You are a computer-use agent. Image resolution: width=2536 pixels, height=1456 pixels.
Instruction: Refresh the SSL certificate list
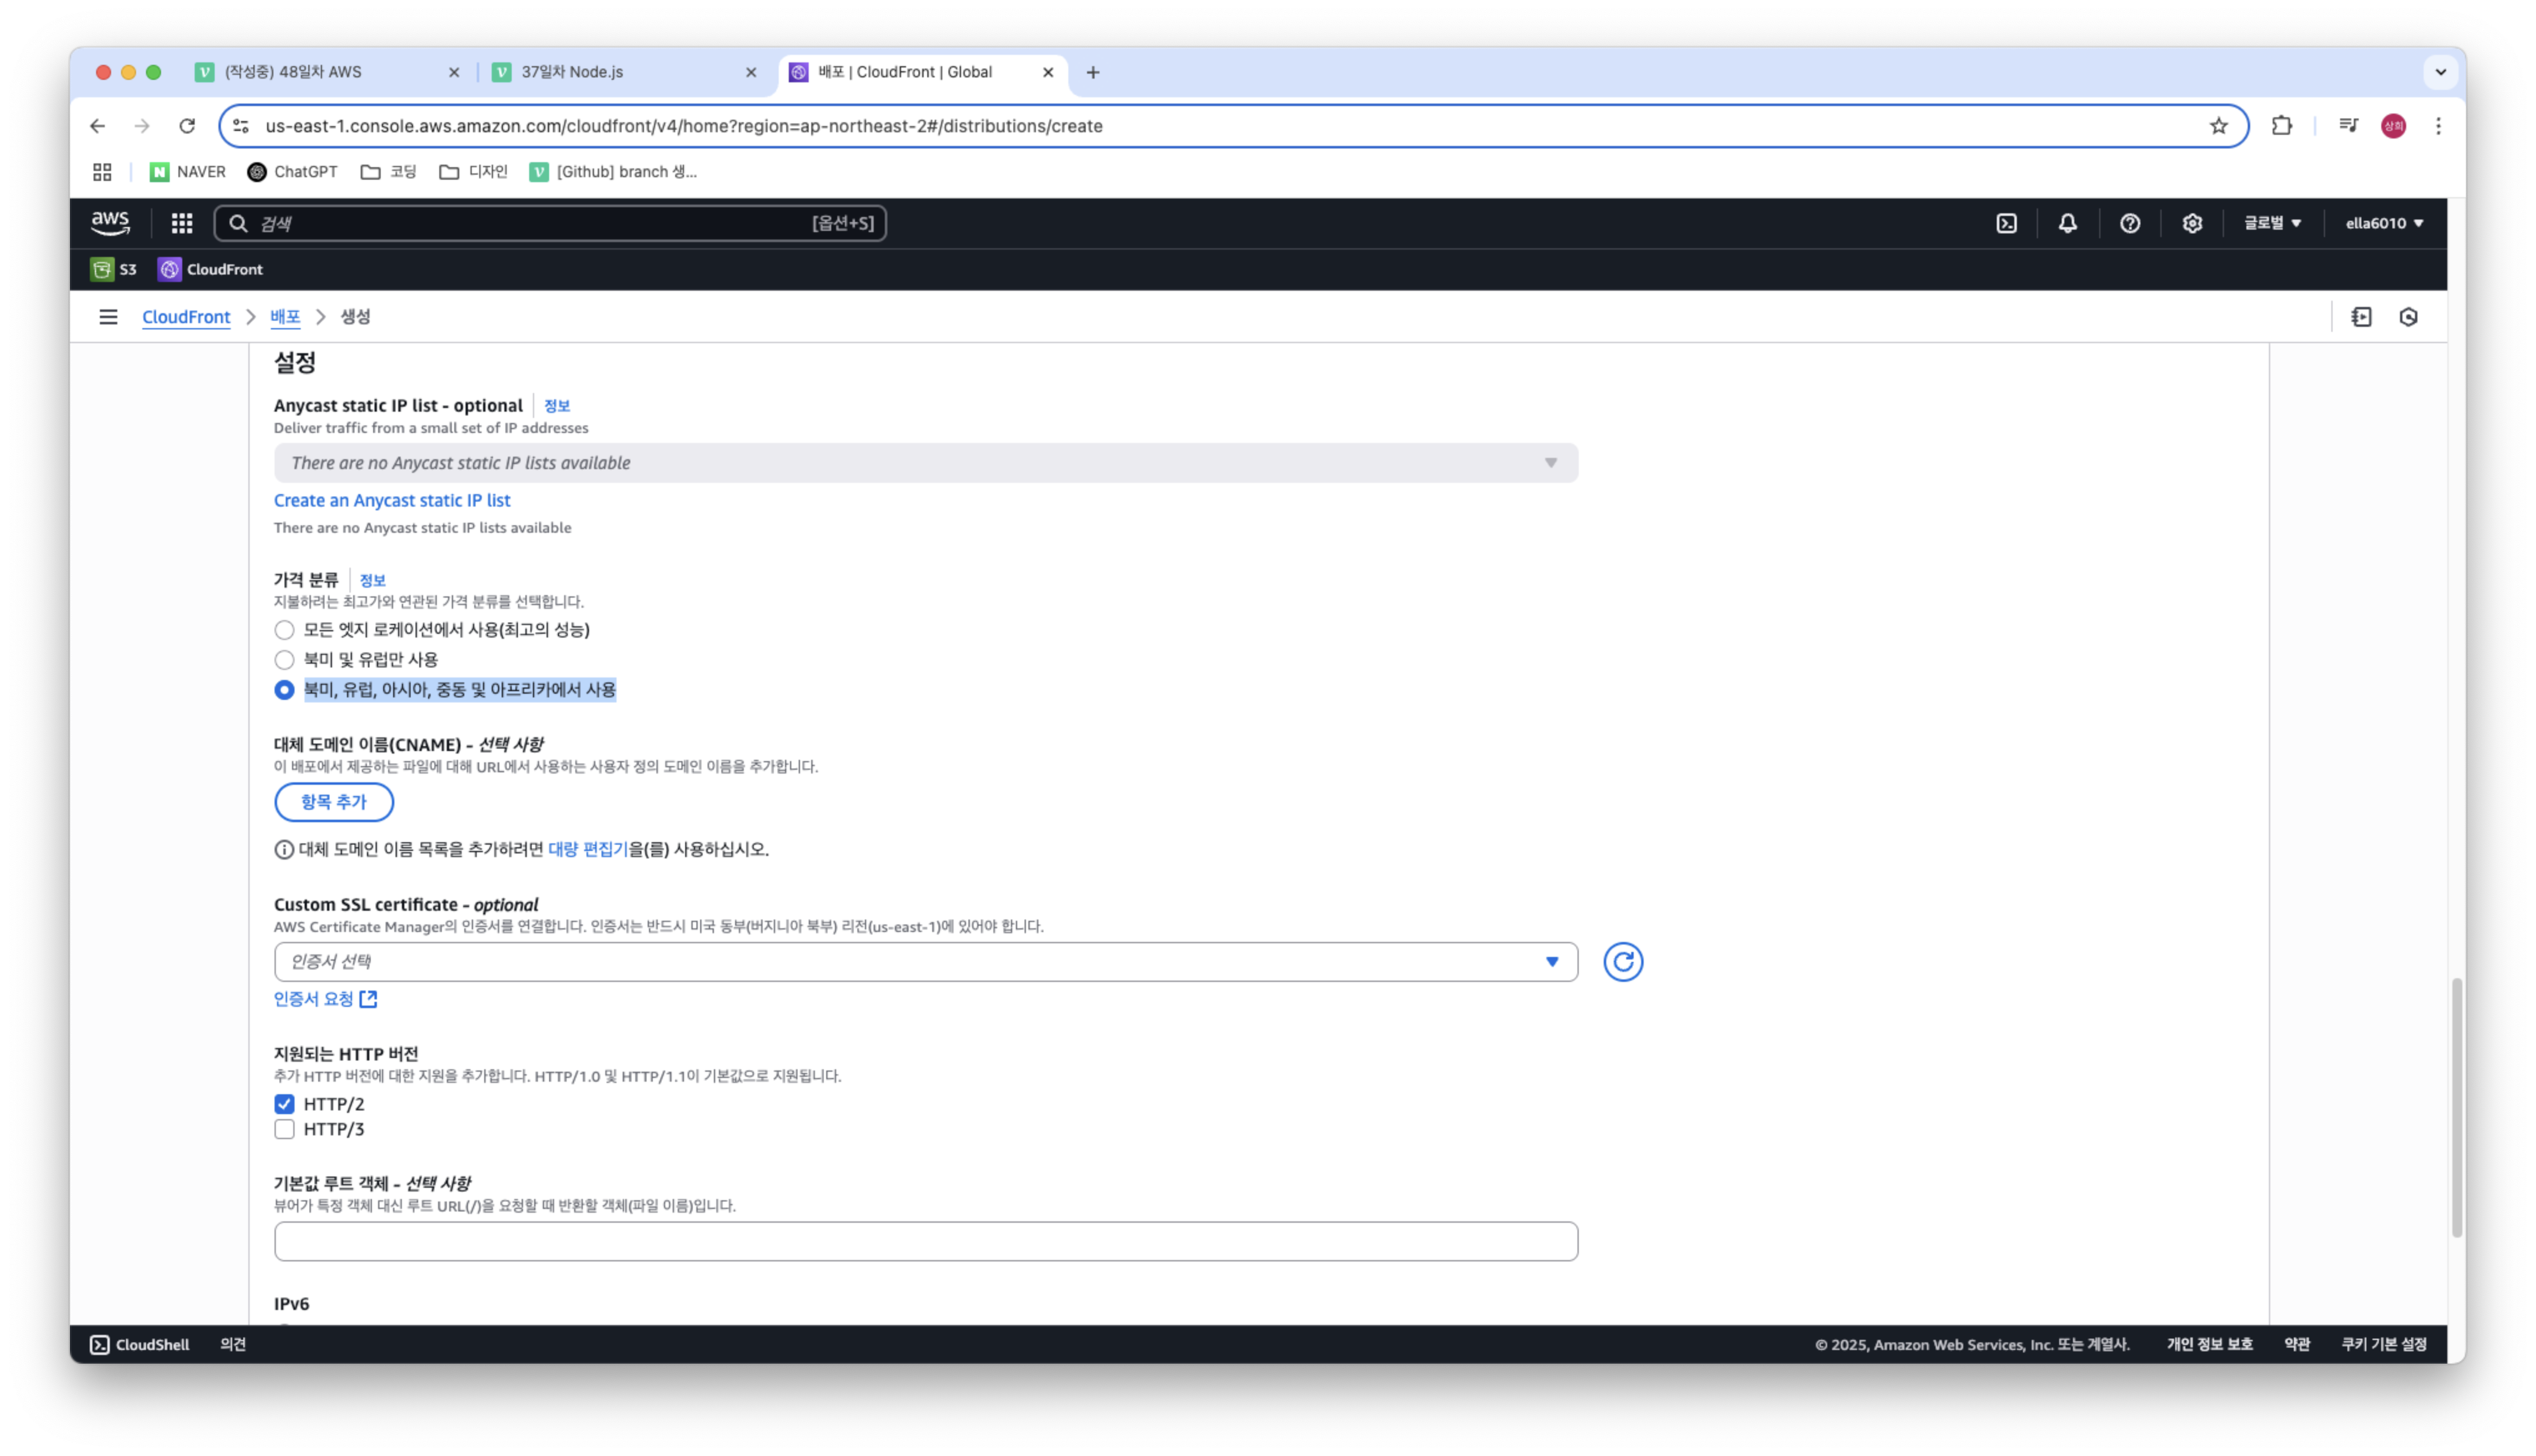point(1623,962)
